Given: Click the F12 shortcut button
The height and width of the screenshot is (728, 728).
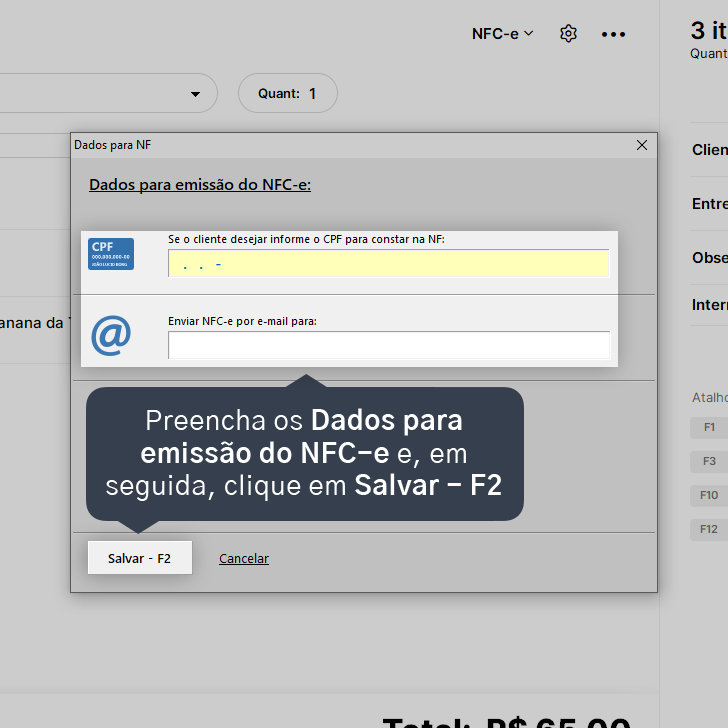Looking at the screenshot, I should 709,529.
